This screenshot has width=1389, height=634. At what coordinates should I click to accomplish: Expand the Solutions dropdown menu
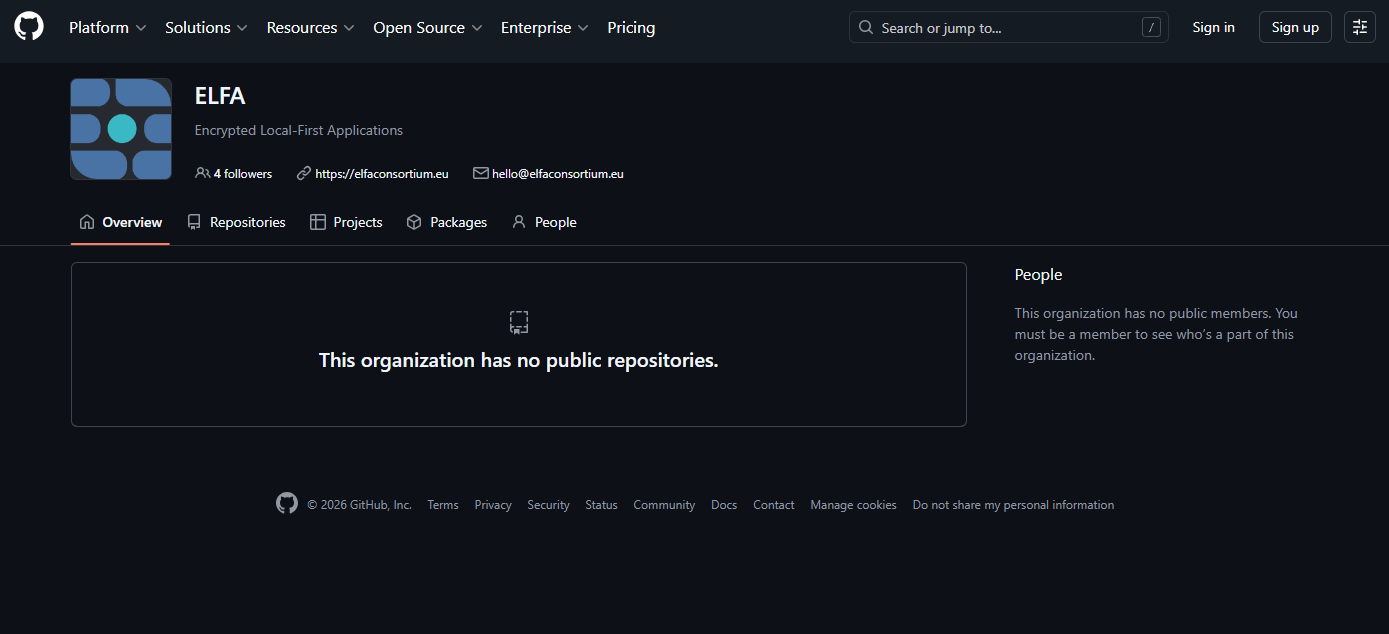[x=206, y=28]
